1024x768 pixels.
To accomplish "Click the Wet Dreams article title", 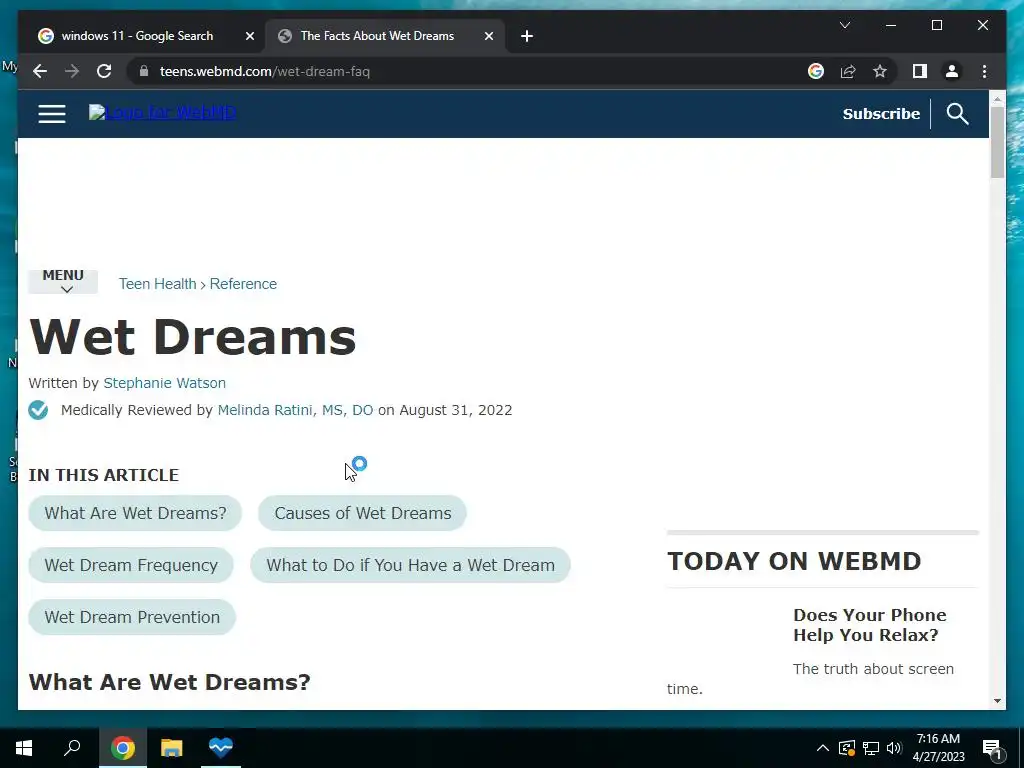I will coord(193,337).
